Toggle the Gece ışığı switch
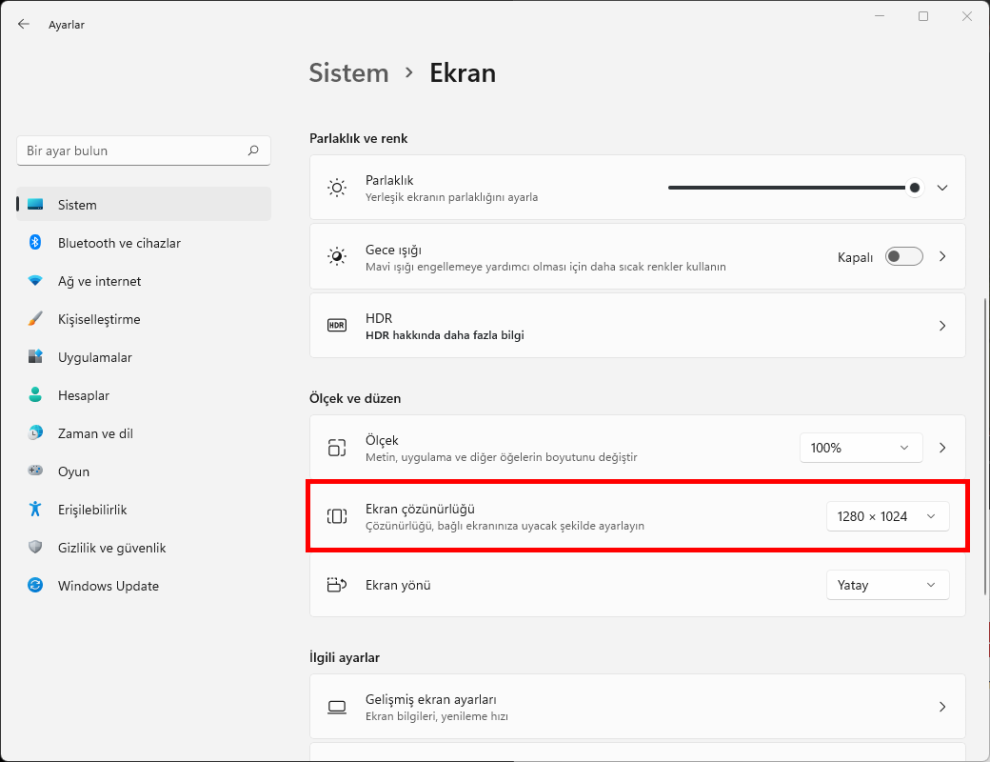990x762 pixels. (x=904, y=257)
